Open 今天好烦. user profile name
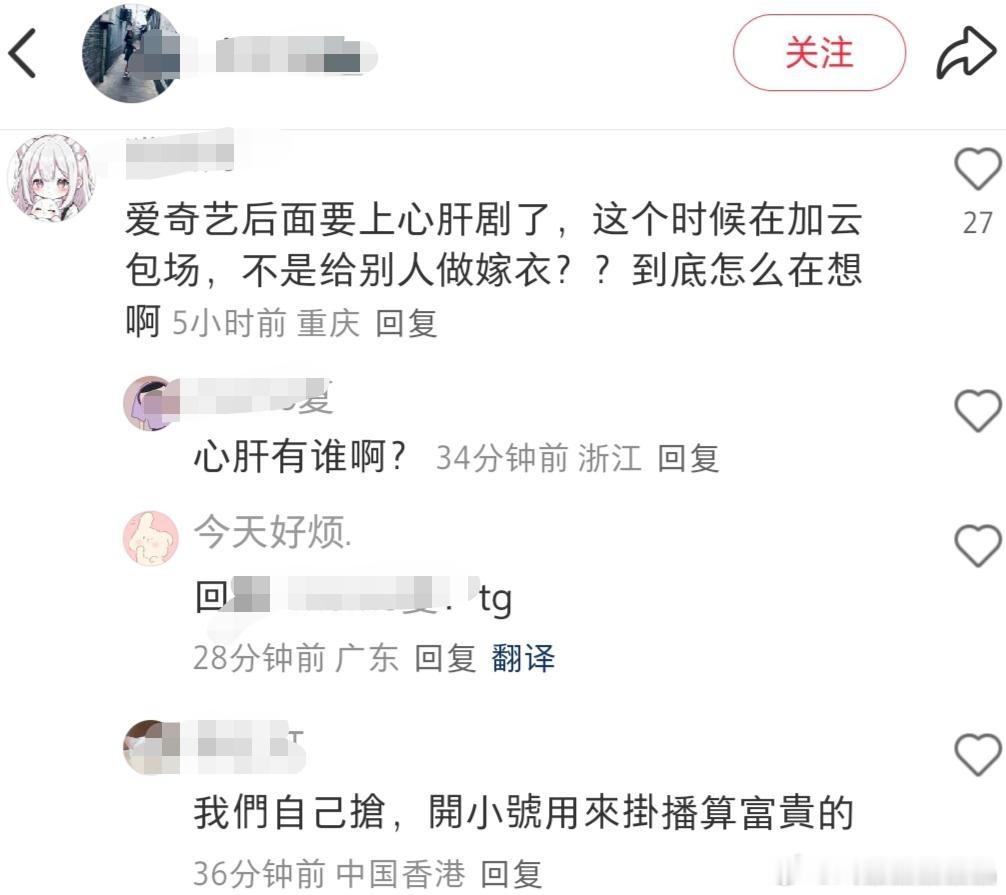1006x895 pixels. click(x=273, y=532)
